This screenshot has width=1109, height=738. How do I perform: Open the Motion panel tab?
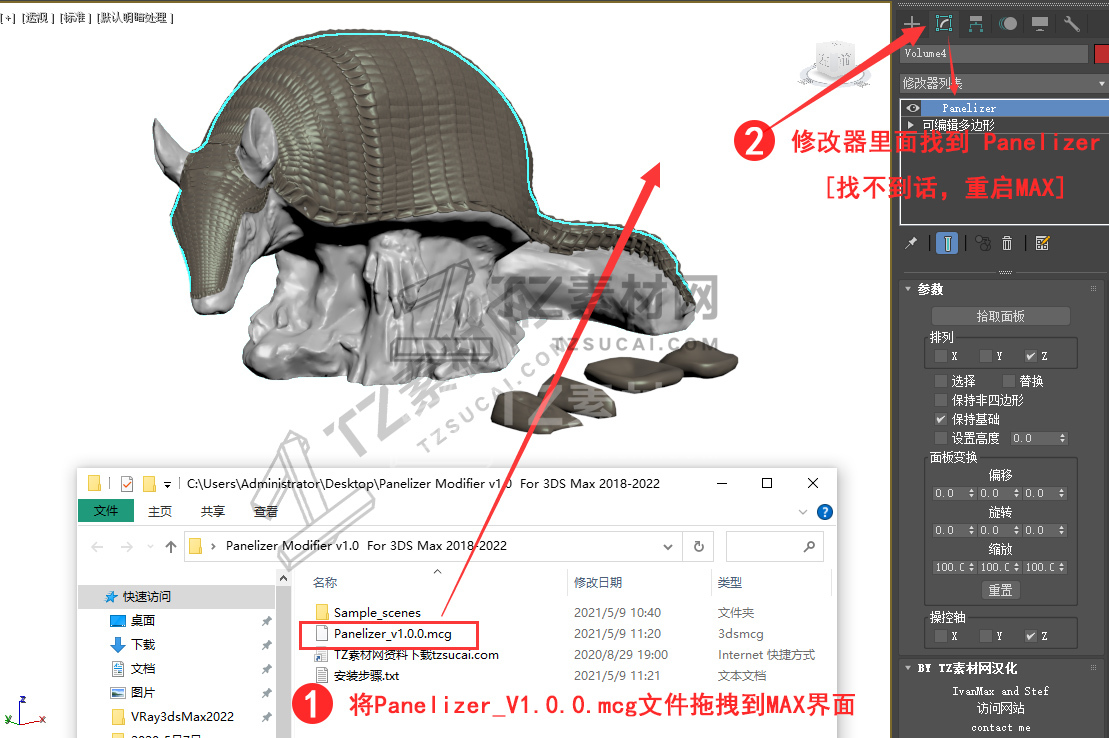click(x=1008, y=24)
